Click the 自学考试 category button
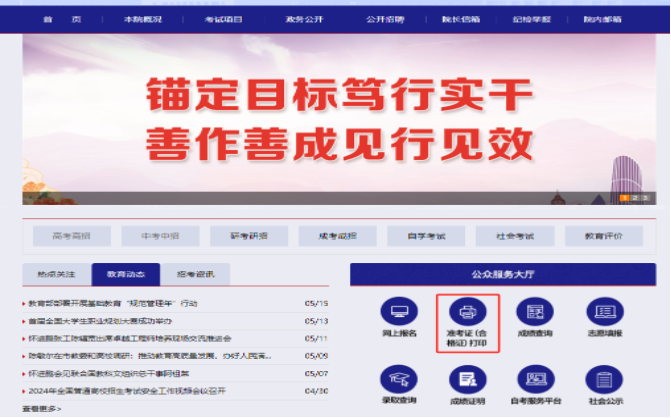This screenshot has width=671, height=419. pyautogui.click(x=424, y=236)
